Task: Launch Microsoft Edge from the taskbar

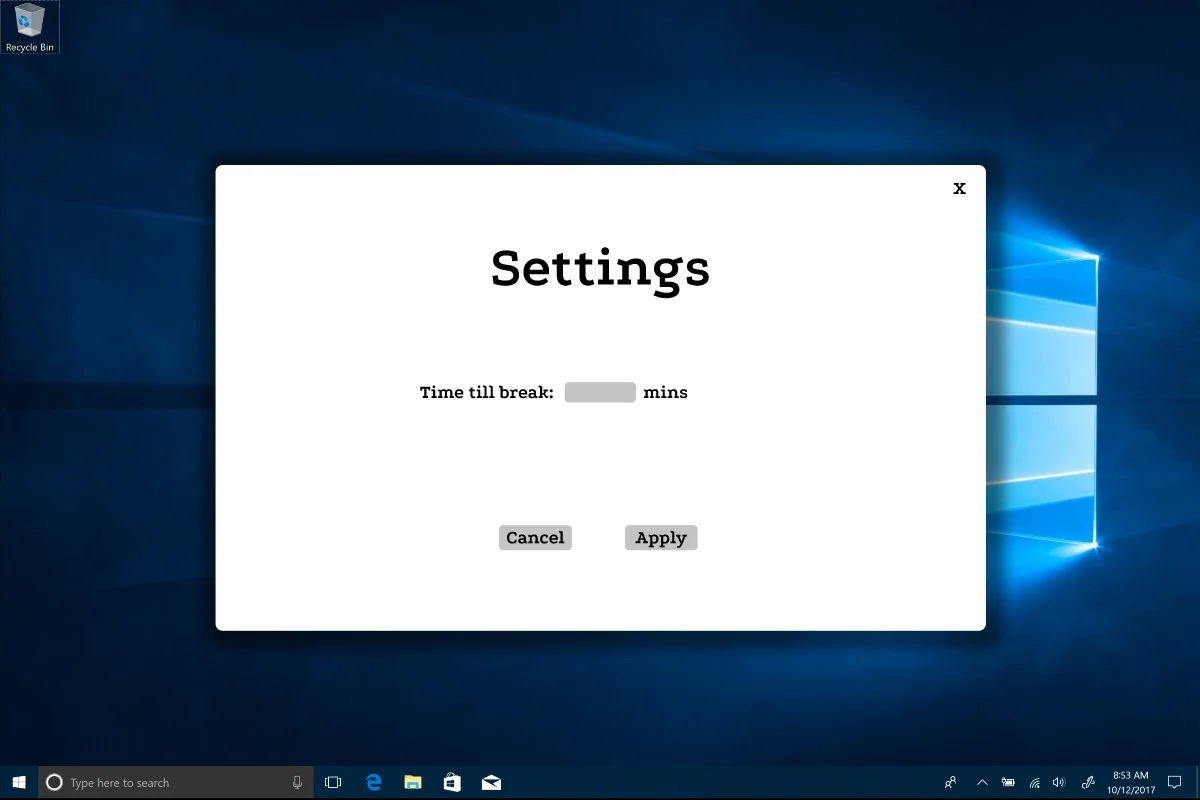Action: pos(374,783)
